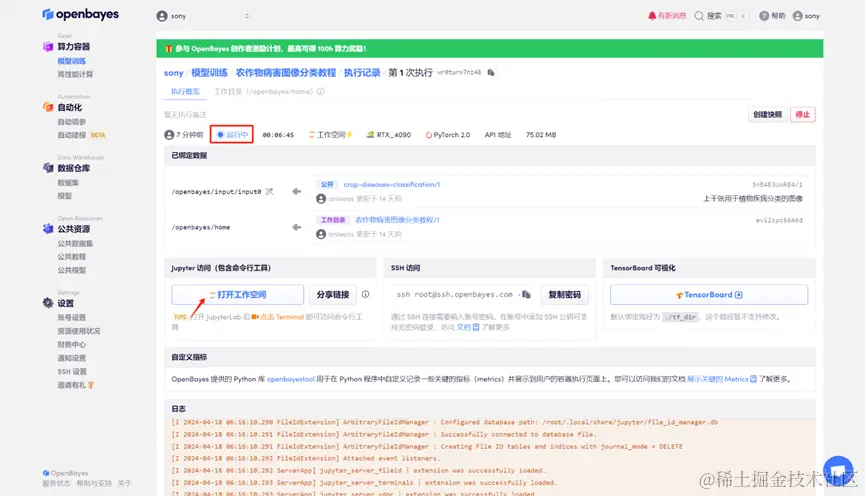865x496 pixels.
Task: Open 公共教程 in the sidebar
Action: [72, 256]
